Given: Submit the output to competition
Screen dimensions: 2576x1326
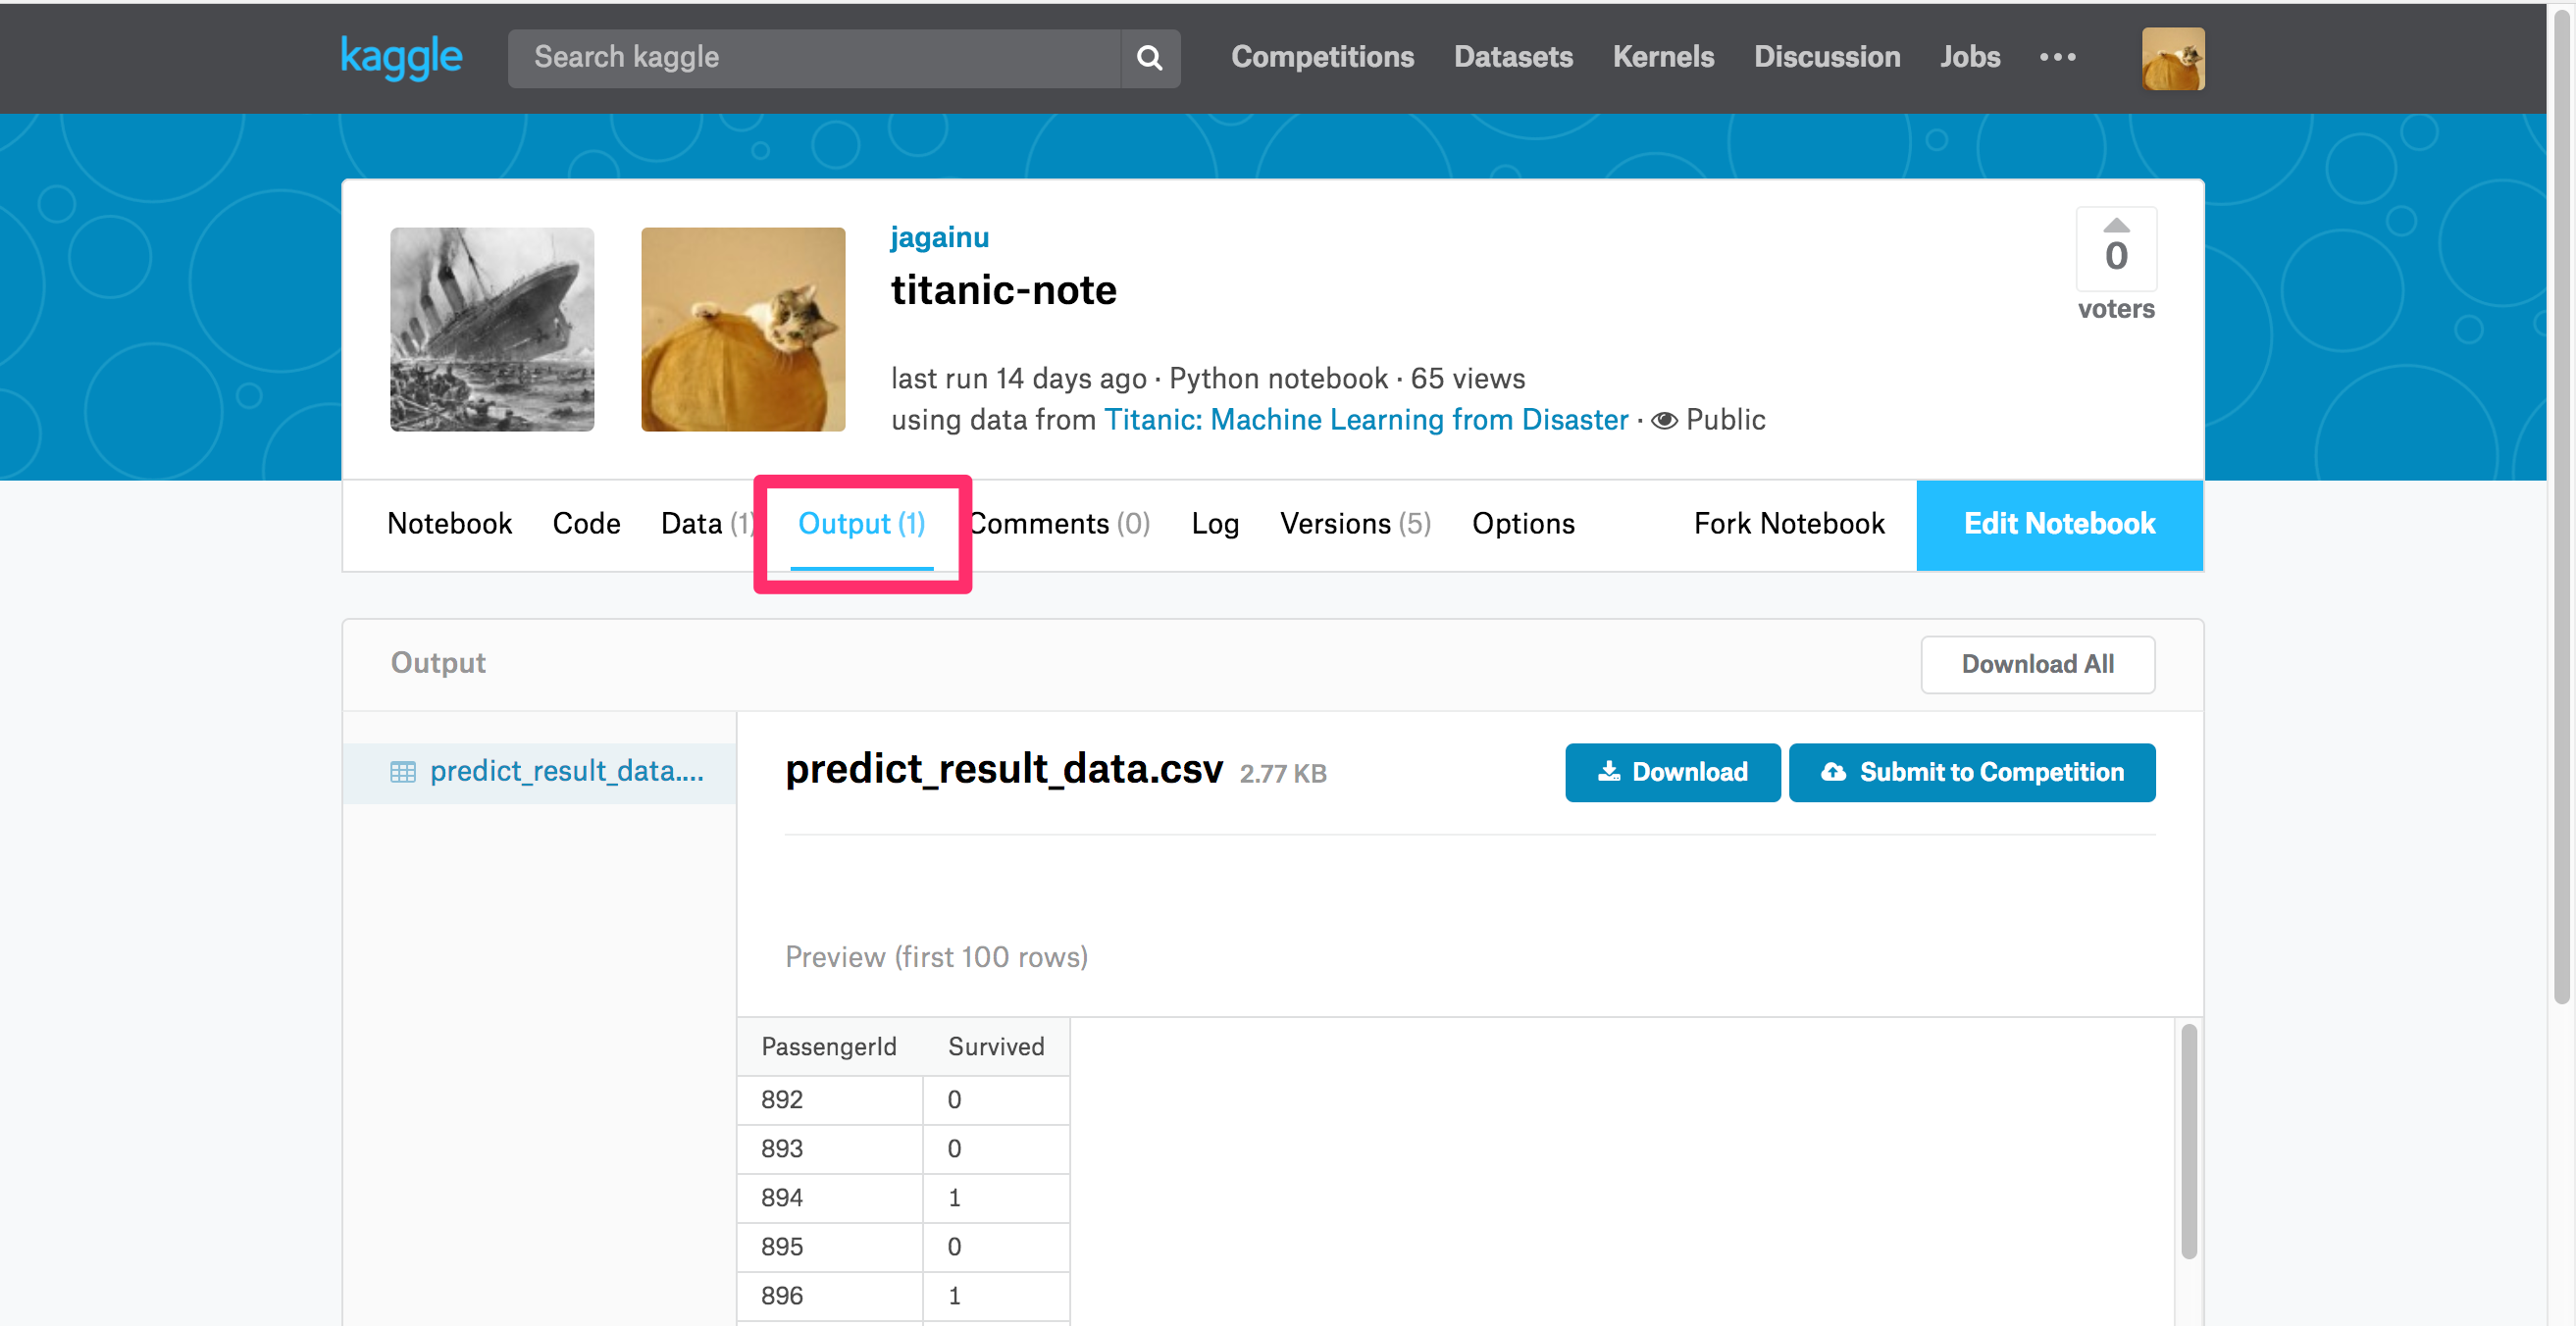Looking at the screenshot, I should point(1971,772).
